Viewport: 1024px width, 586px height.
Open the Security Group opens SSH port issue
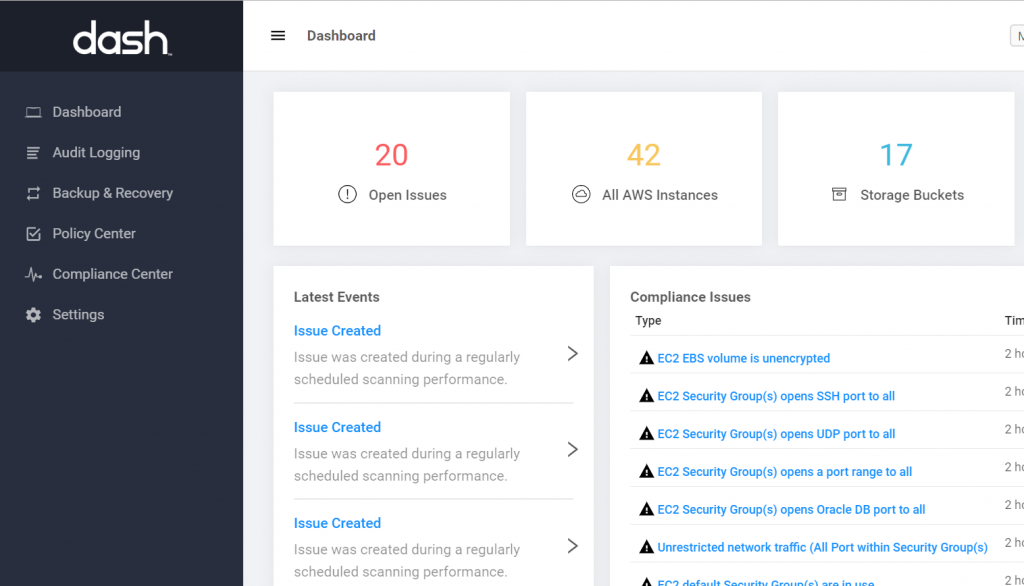point(775,396)
